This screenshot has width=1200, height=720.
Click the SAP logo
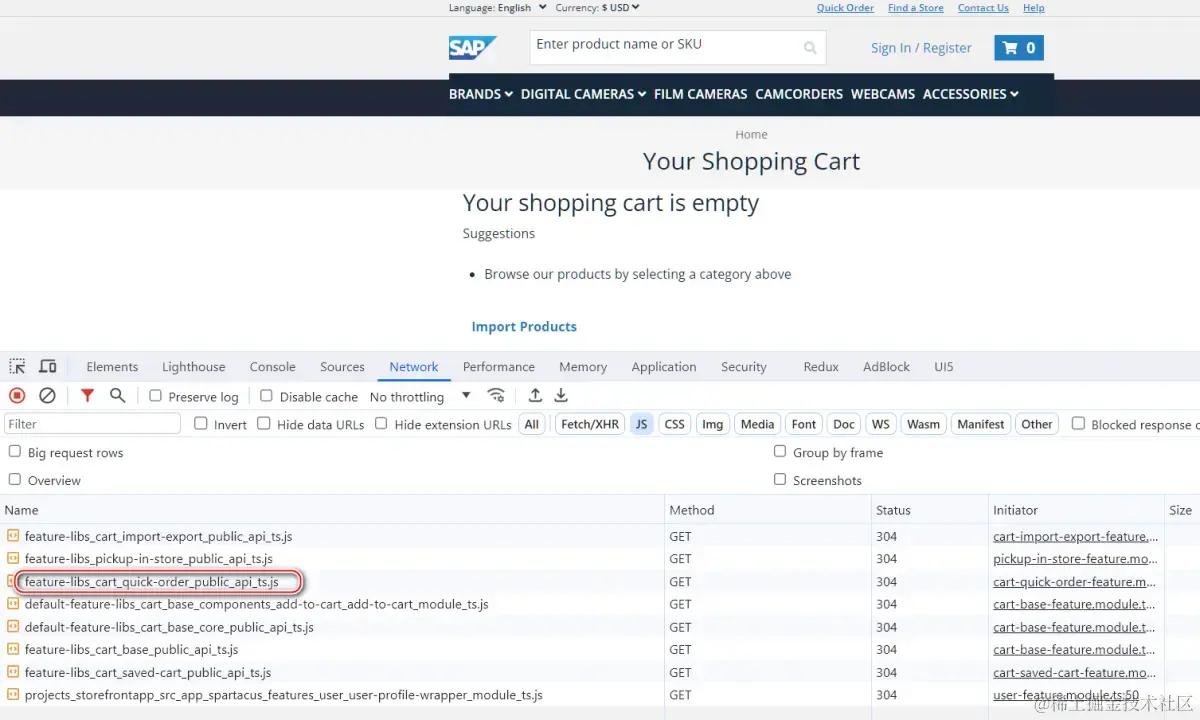[472, 48]
